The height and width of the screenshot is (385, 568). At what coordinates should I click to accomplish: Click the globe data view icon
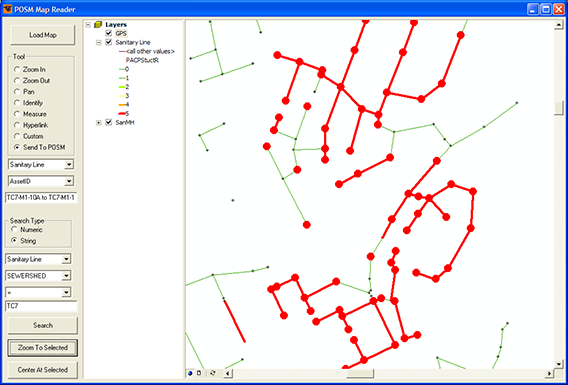click(190, 373)
